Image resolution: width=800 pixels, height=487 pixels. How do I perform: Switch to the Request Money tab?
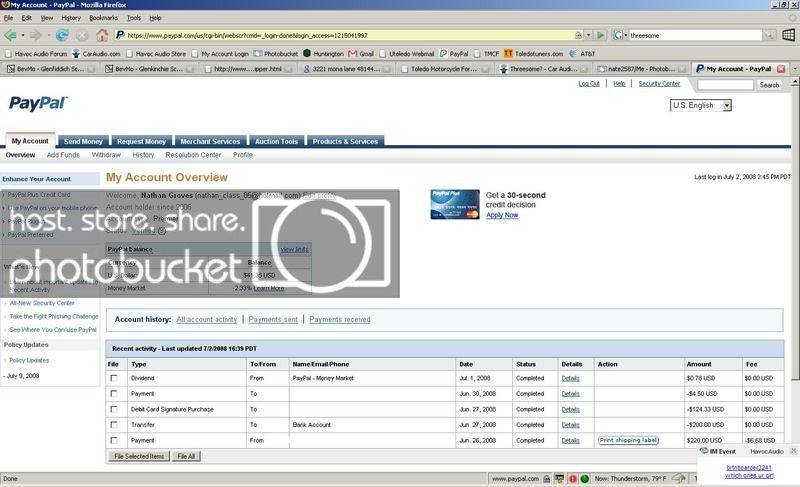141,141
